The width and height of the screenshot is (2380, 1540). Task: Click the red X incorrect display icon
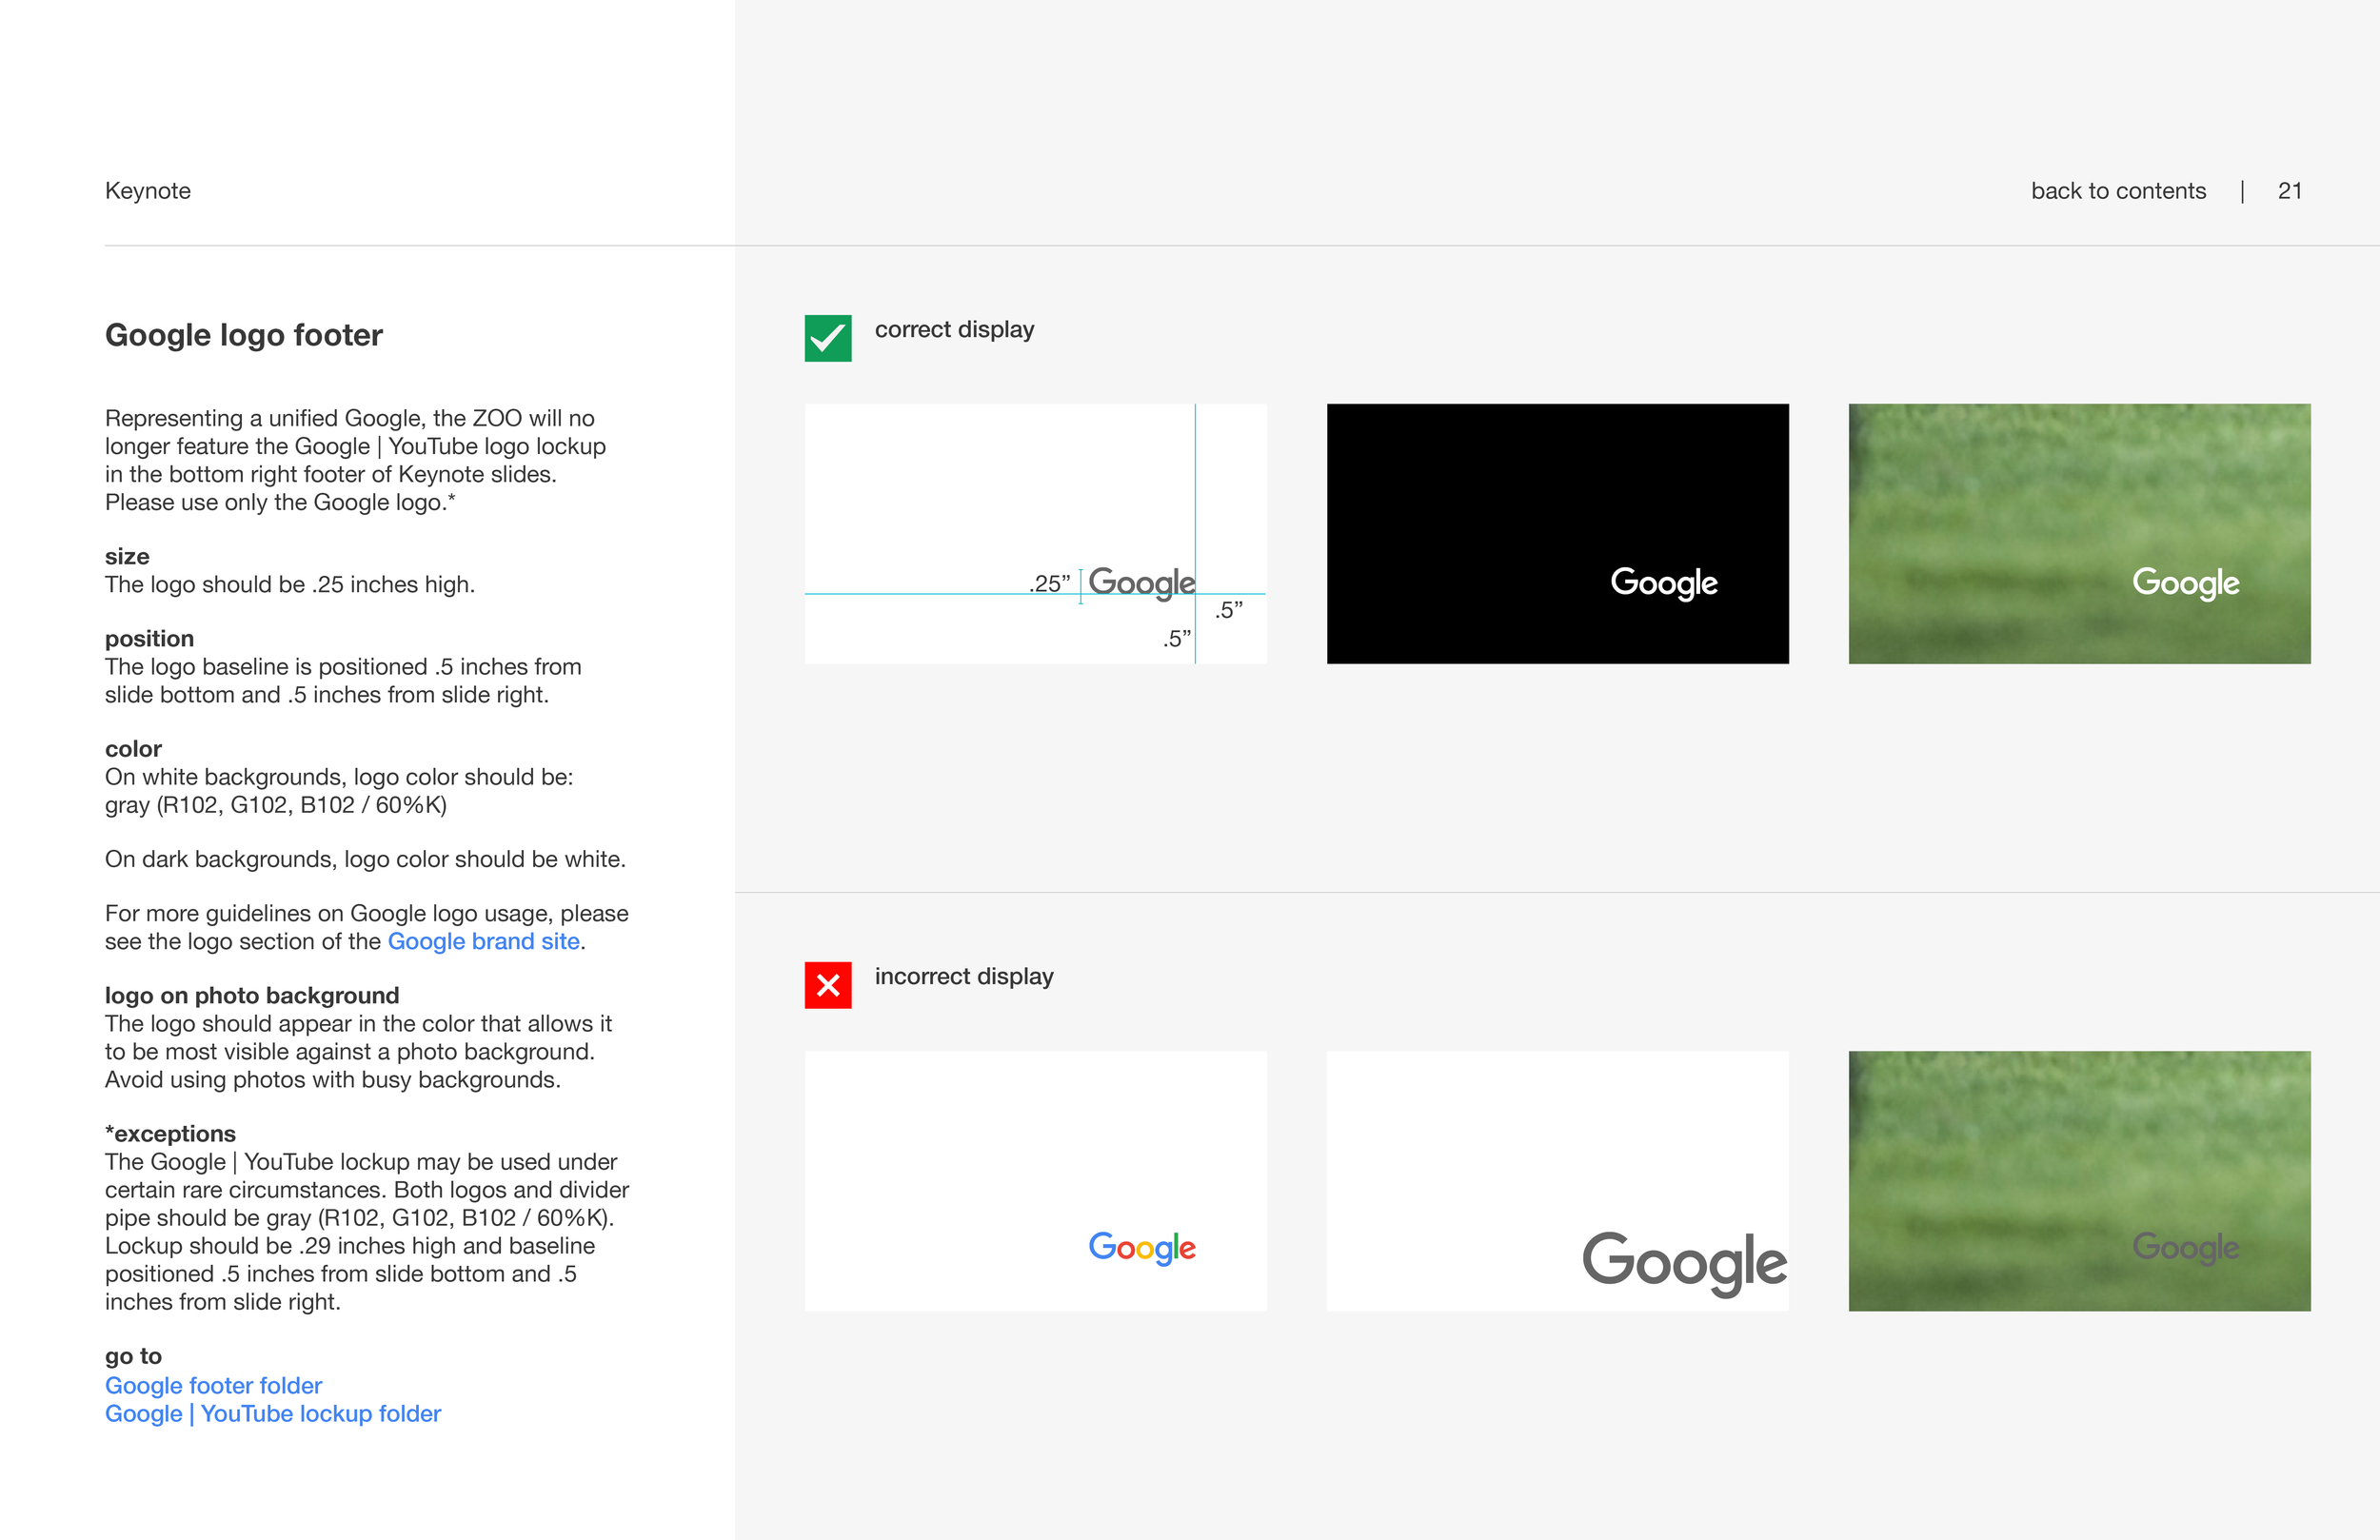click(x=828, y=985)
